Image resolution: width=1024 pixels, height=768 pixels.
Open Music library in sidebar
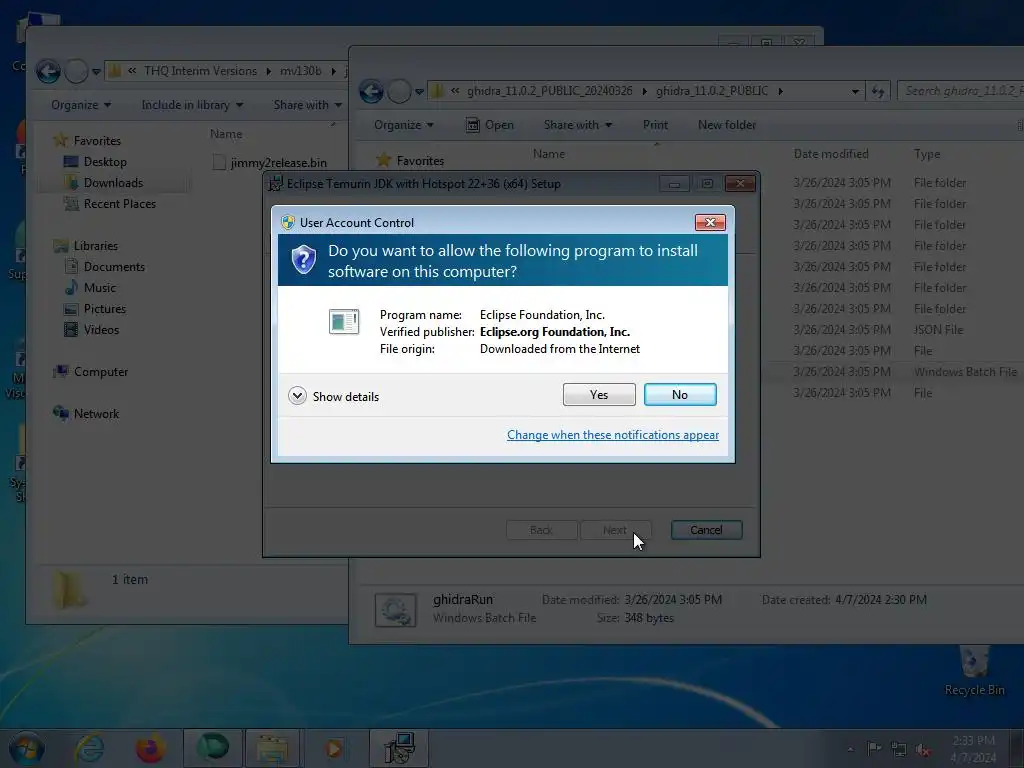tap(99, 287)
